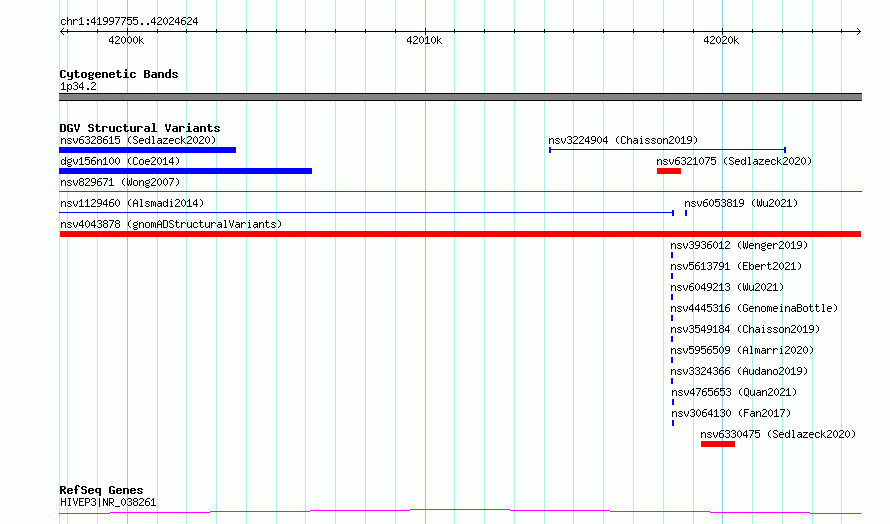Open nsv4765653 (Quan2021) variant

pos(734,392)
